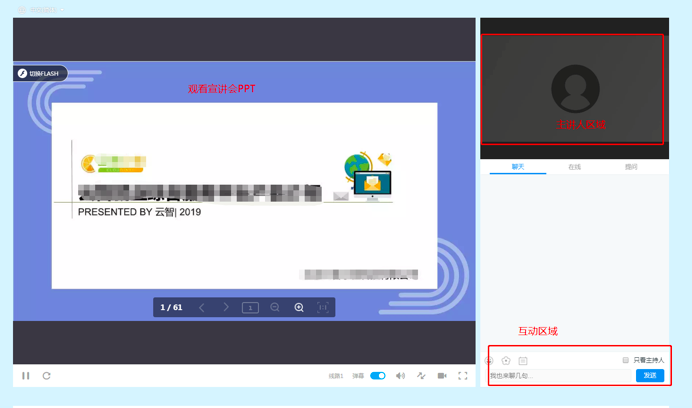Viewport: 692px width, 408px height.
Task: Toggle the 弹幕 switch off
Action: 378,376
